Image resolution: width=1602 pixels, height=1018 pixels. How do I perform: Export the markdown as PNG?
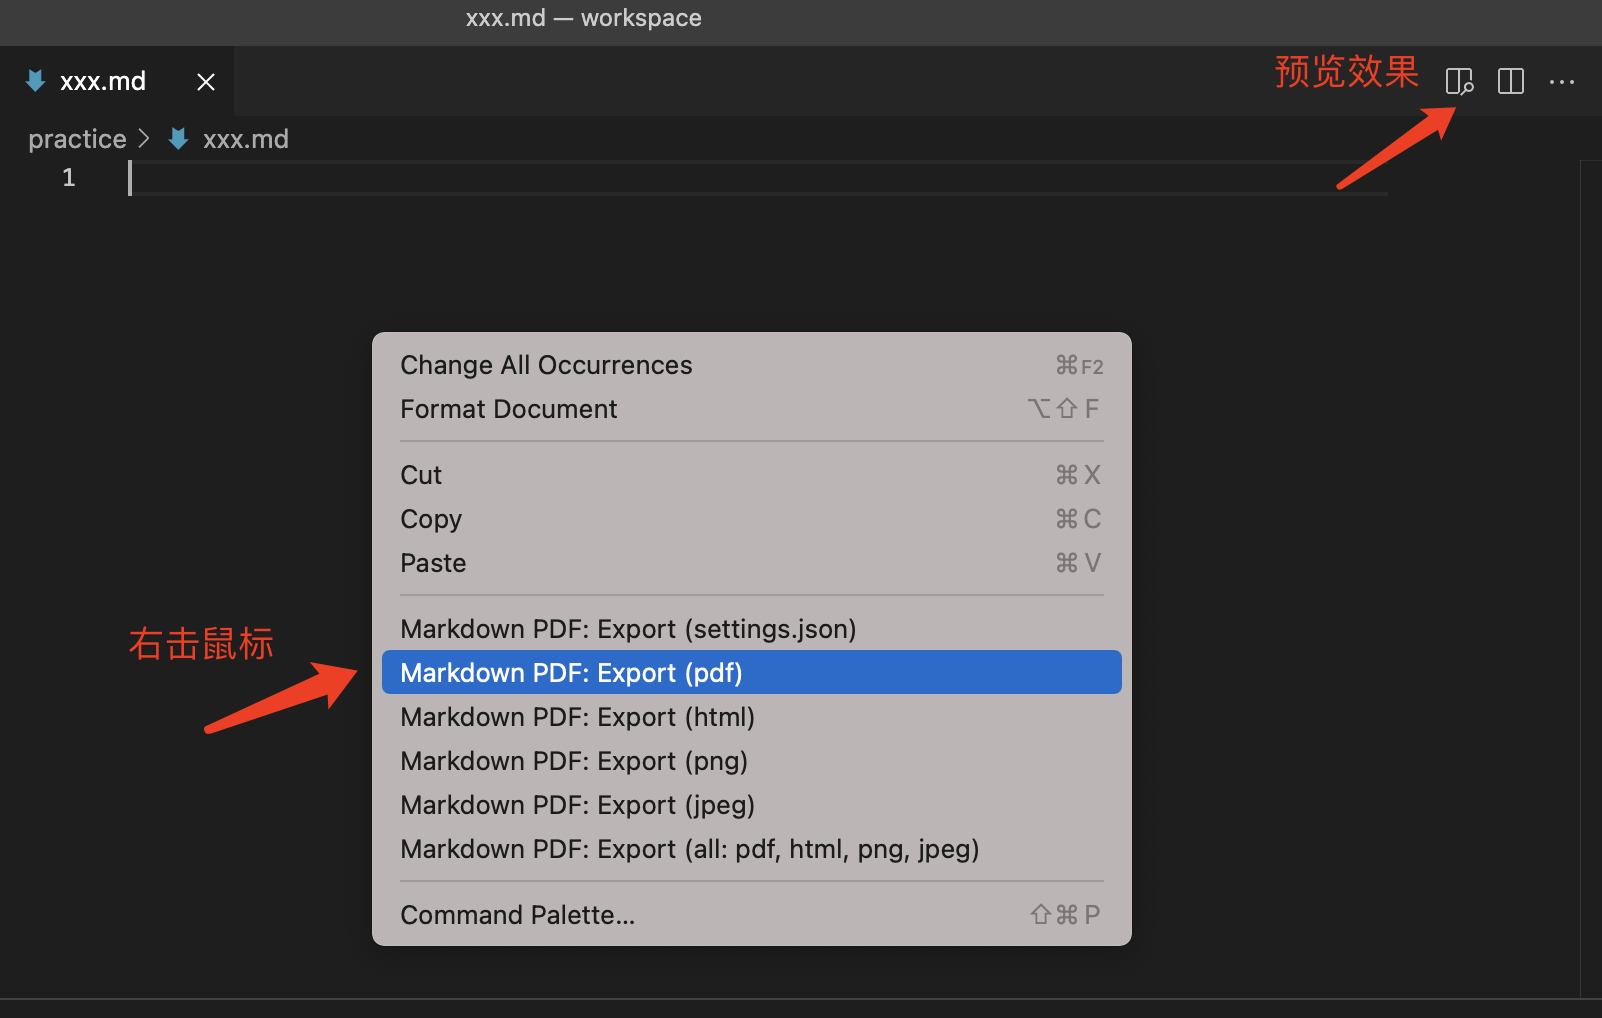click(574, 760)
